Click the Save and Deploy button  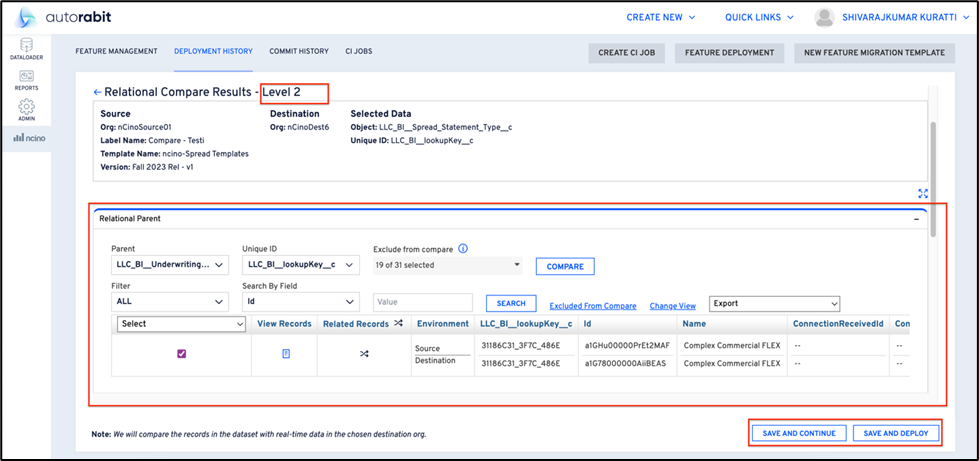click(895, 433)
